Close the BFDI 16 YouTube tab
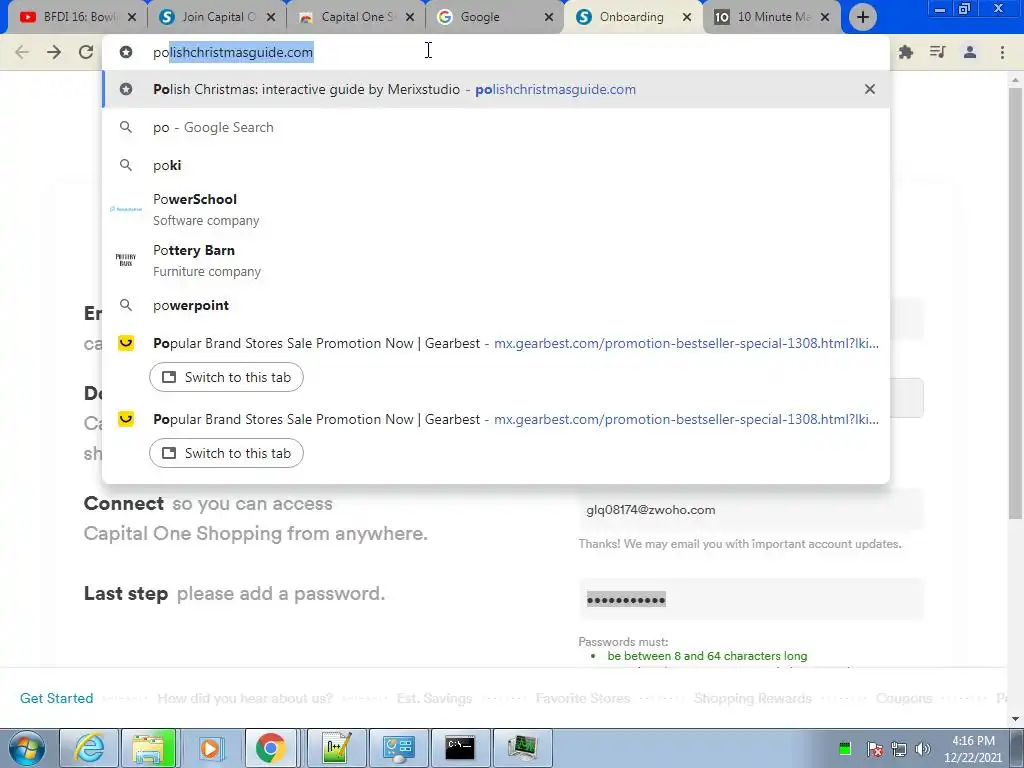This screenshot has width=1024, height=768. 132,18
